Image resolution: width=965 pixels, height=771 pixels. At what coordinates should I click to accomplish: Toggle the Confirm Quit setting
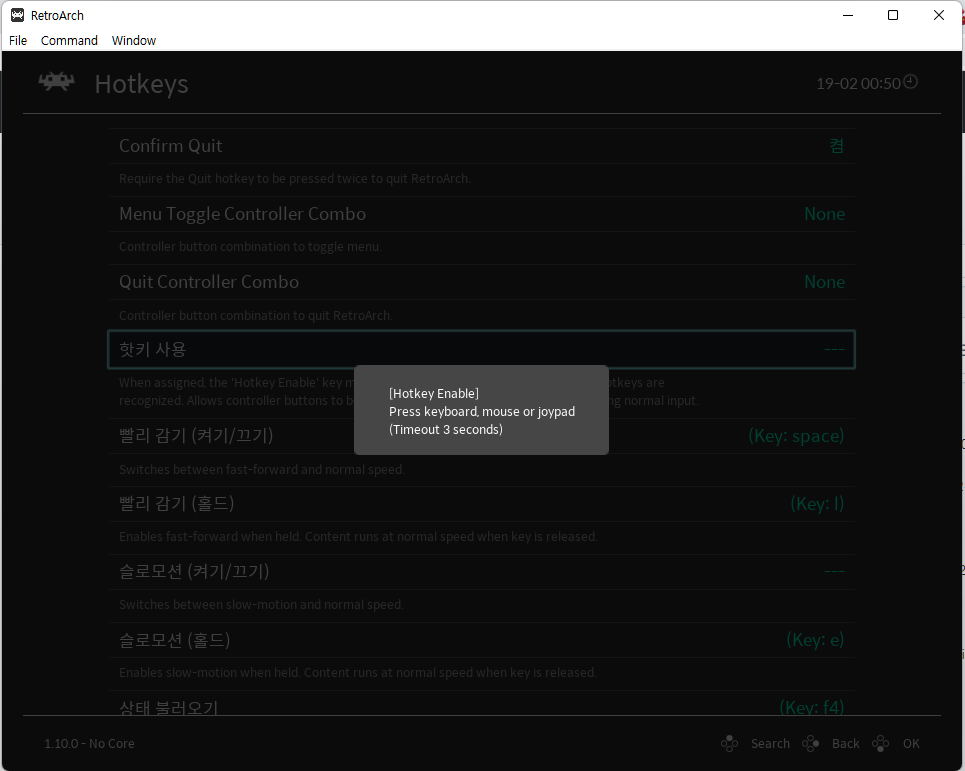[x=481, y=146]
